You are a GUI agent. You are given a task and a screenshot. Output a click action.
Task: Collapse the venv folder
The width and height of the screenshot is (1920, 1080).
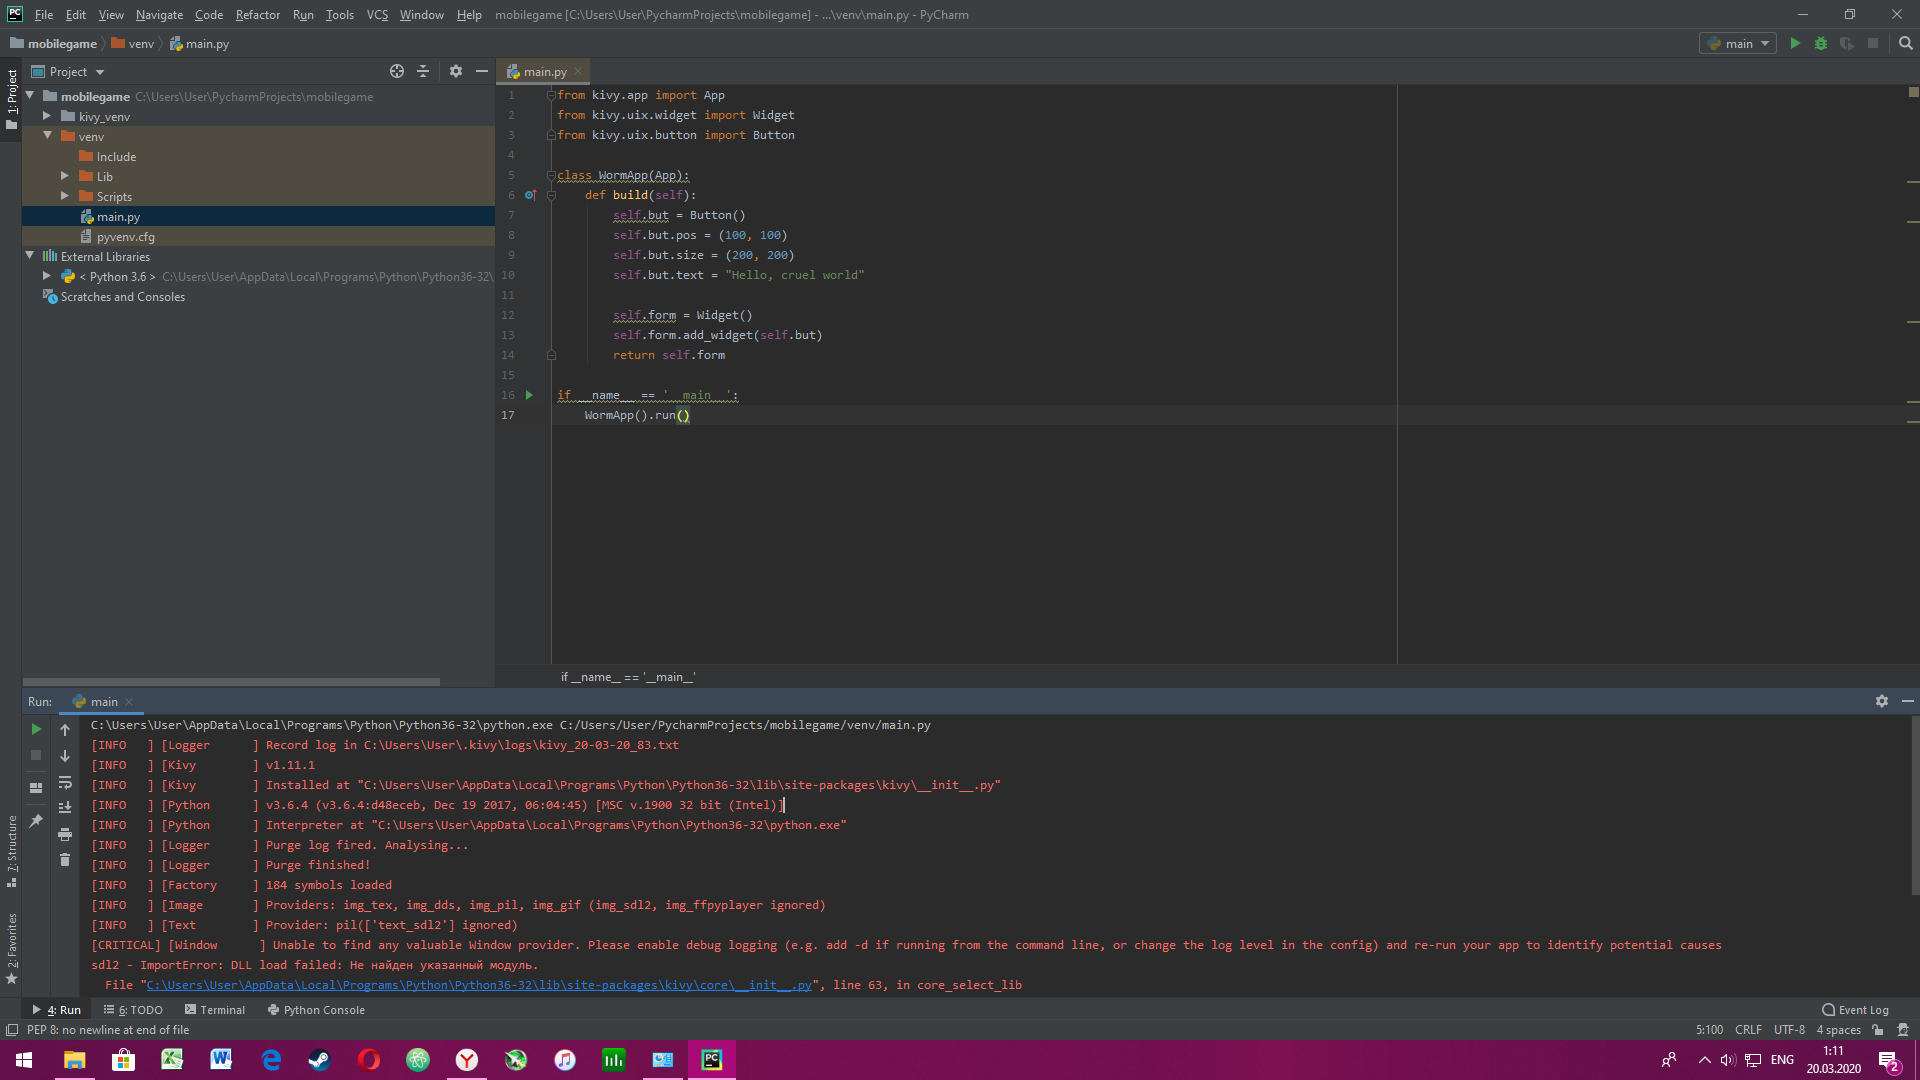(47, 136)
